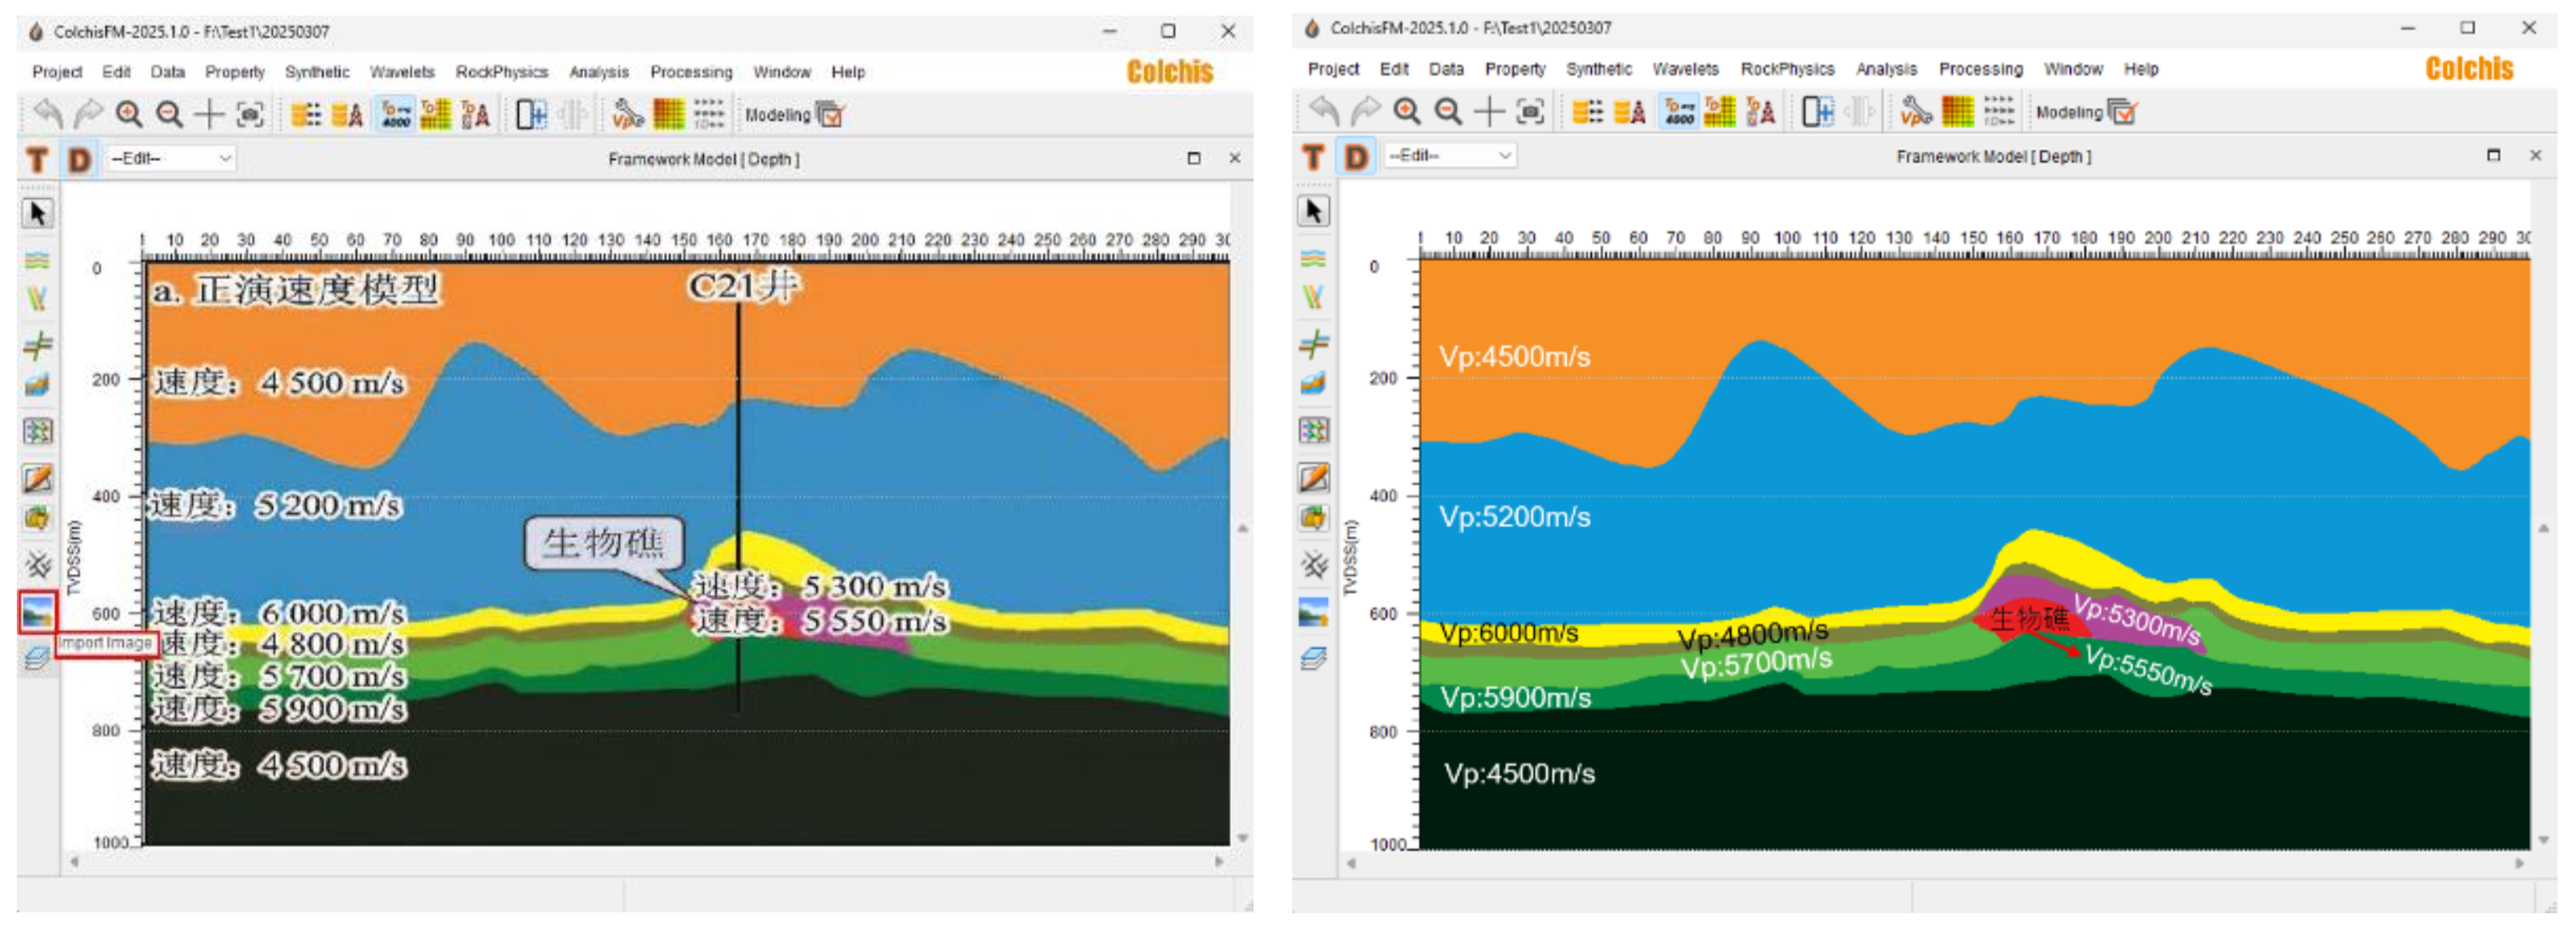Click Zoom Out magnifier in left window

tap(170, 114)
